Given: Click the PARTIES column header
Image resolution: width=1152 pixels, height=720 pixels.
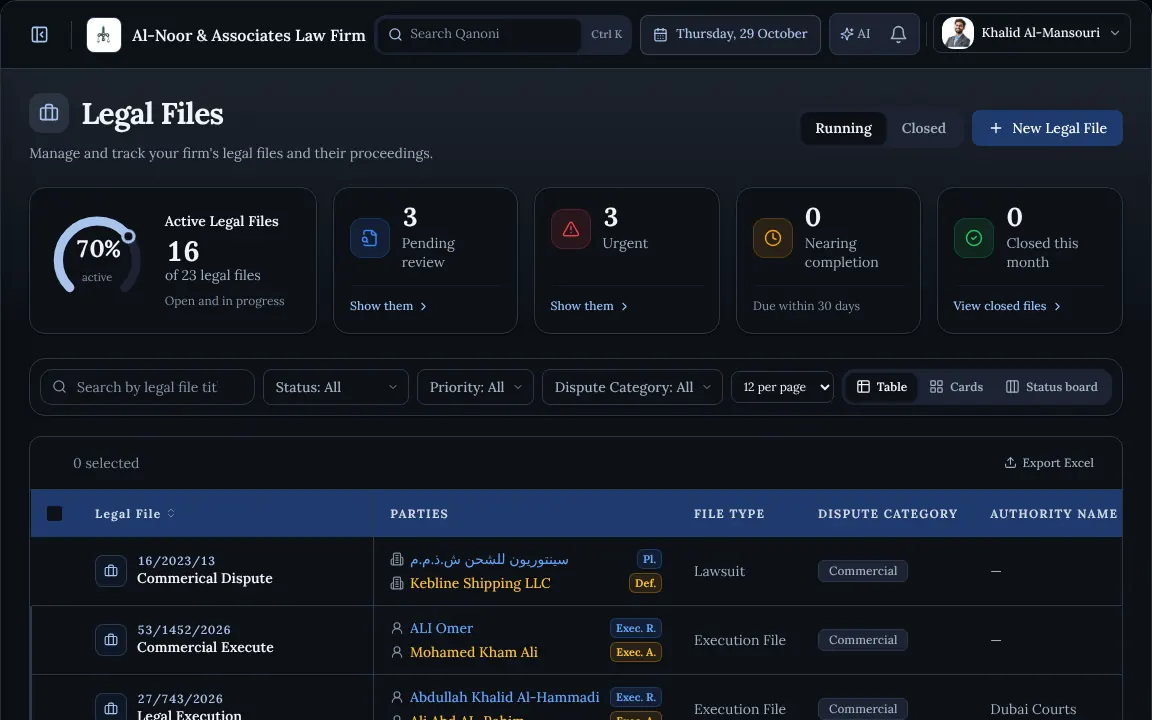Looking at the screenshot, I should (x=419, y=514).
